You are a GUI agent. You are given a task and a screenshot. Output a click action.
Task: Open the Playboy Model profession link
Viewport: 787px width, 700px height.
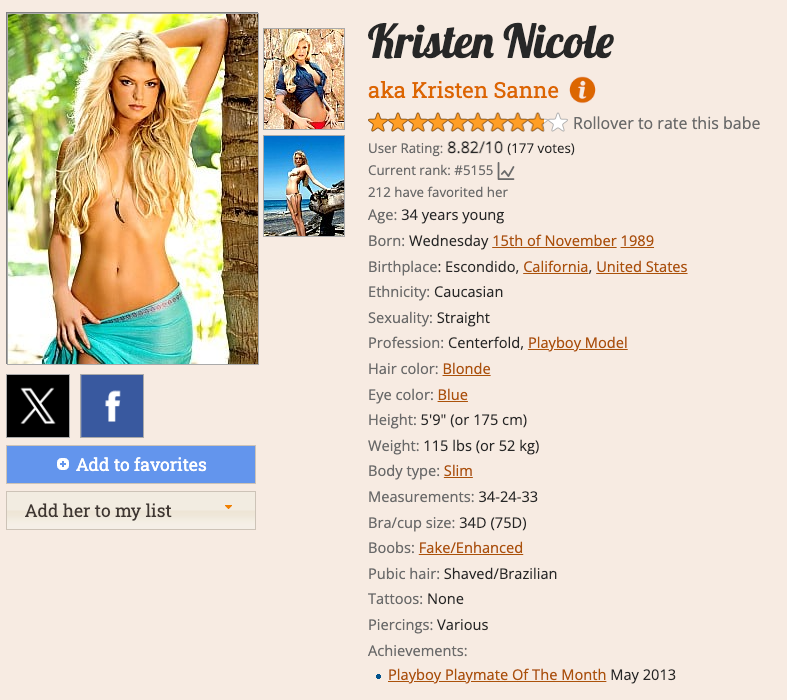578,343
